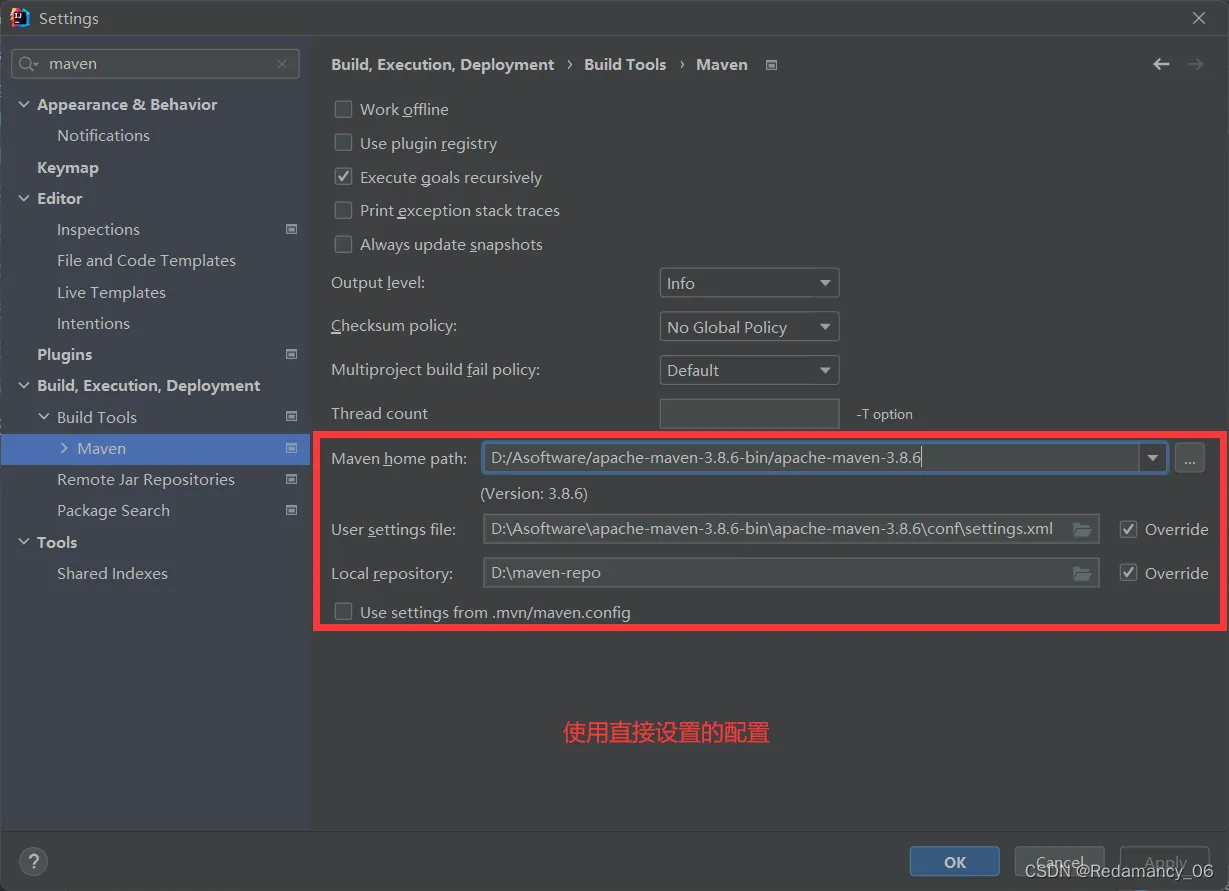1229x891 pixels.
Task: Open Maven home path dropdown arrow
Action: [x=1153, y=458]
